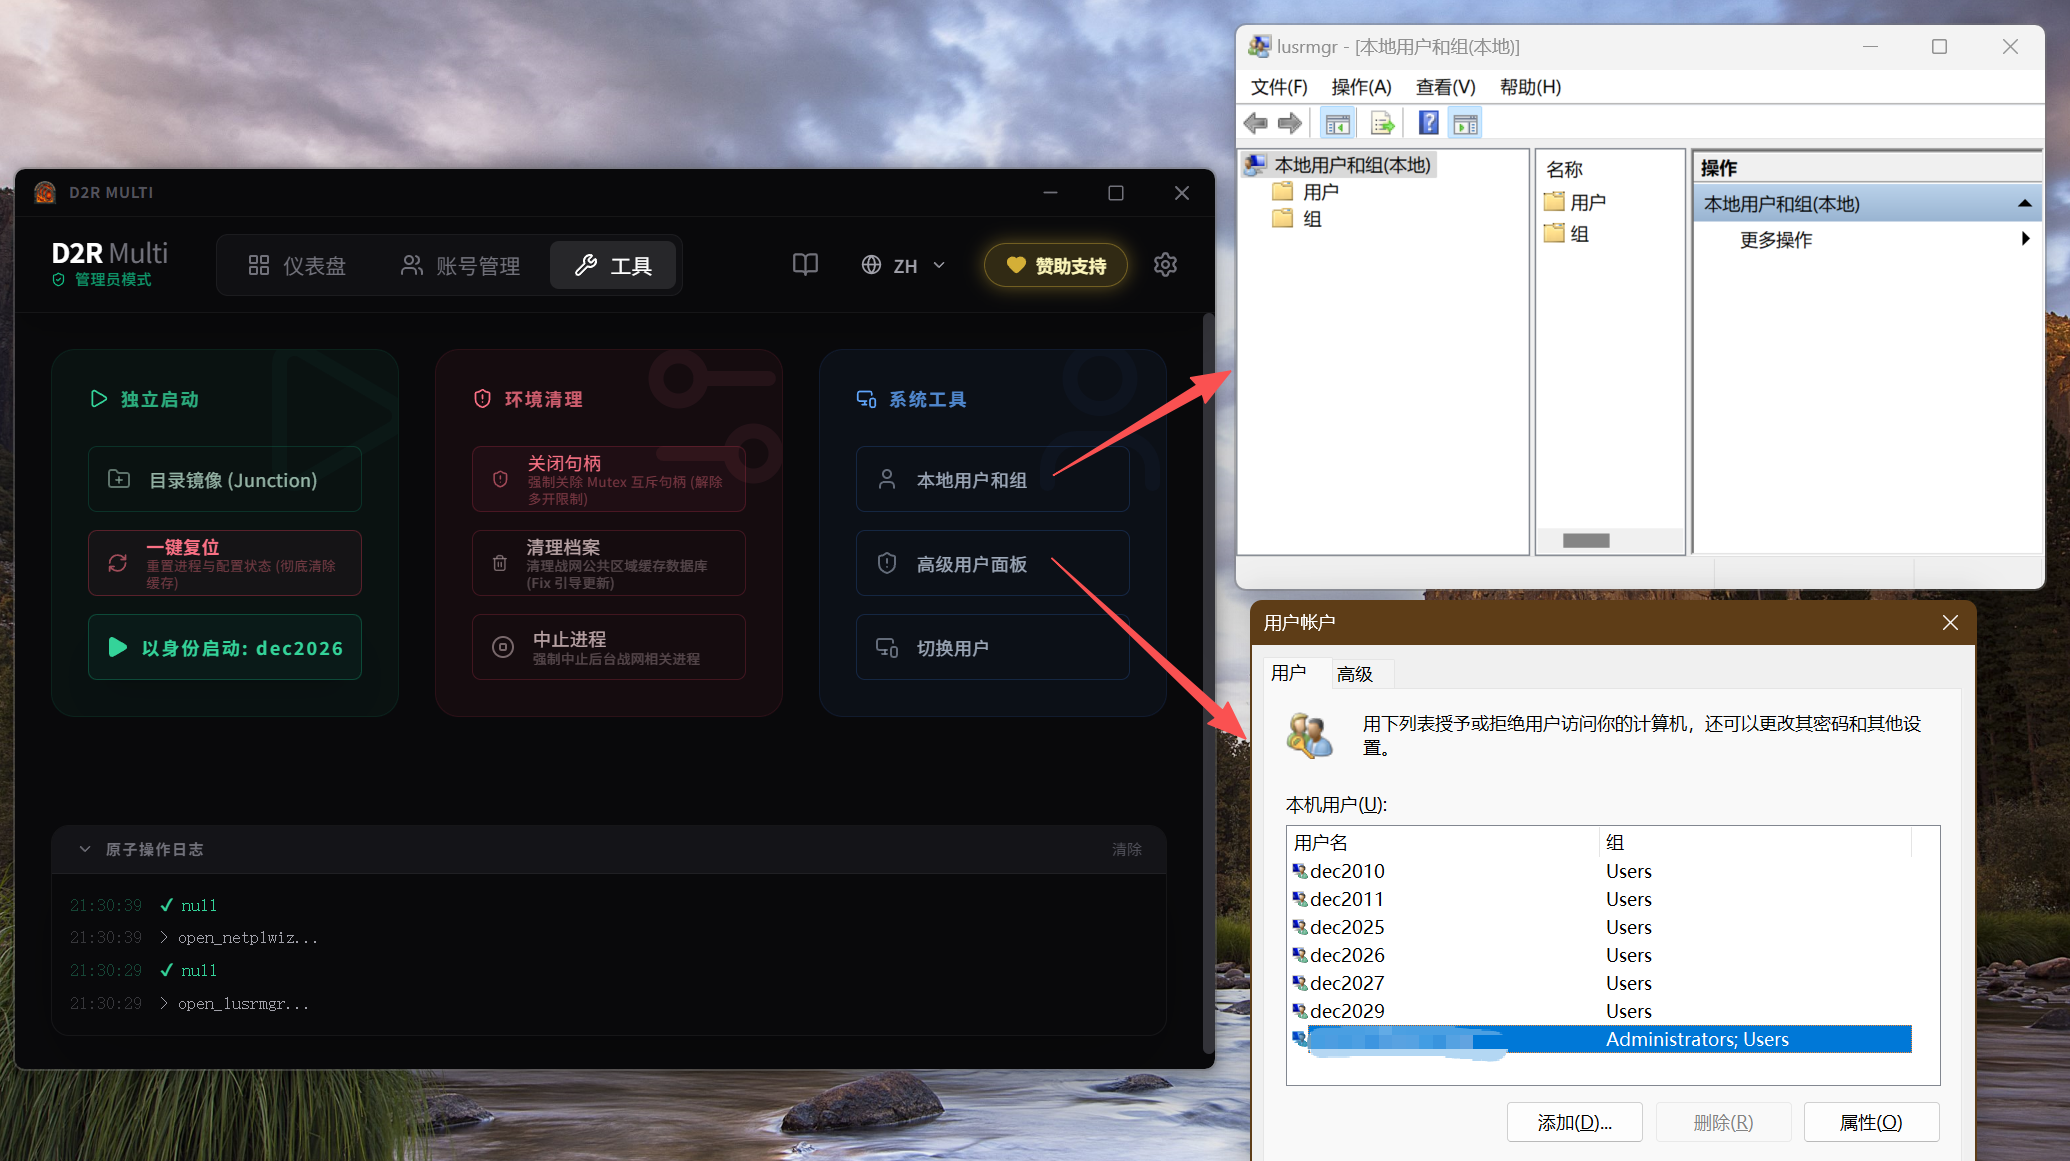This screenshot has width=2070, height=1161.
Task: Click 属性(O) button in 用户帐户 dialog
Action: 1871,1122
